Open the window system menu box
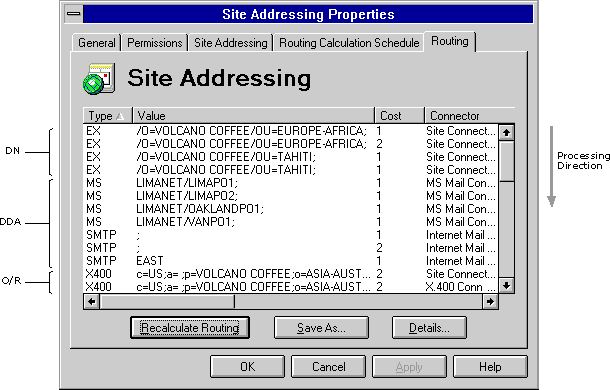This screenshot has height=390, width=610. (74, 14)
